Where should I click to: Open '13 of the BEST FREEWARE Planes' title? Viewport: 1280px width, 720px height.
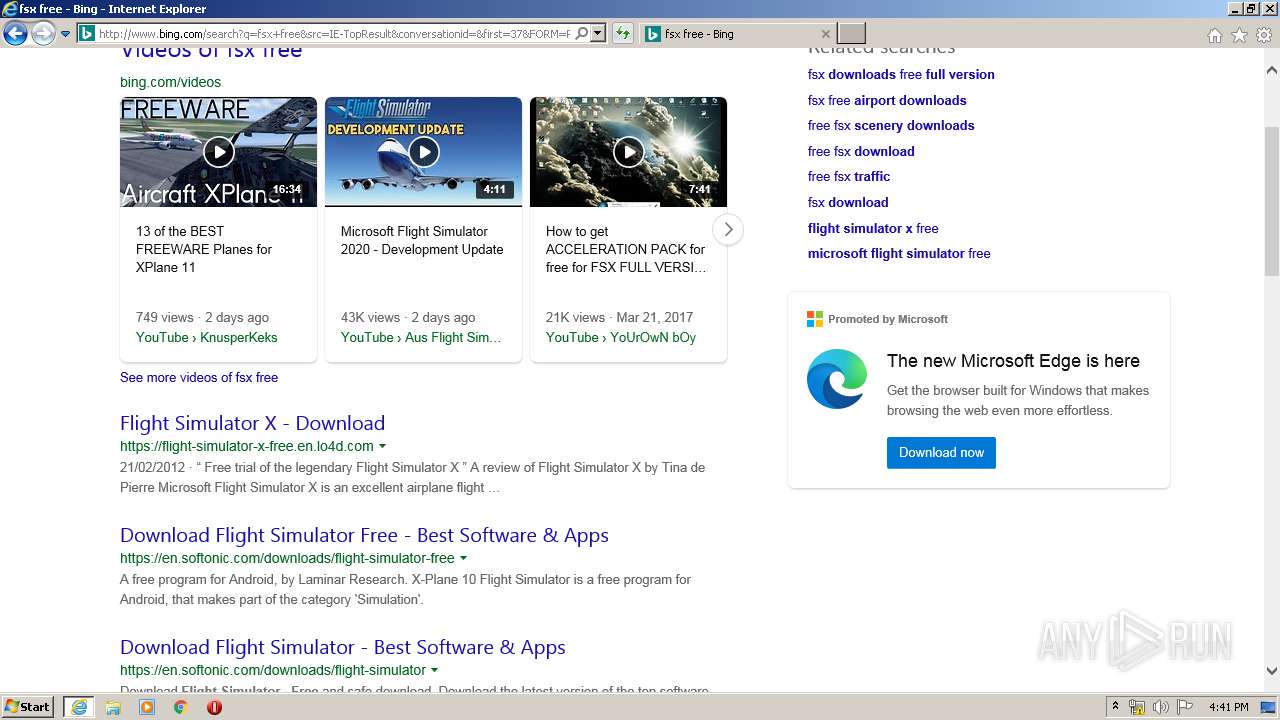(204, 249)
